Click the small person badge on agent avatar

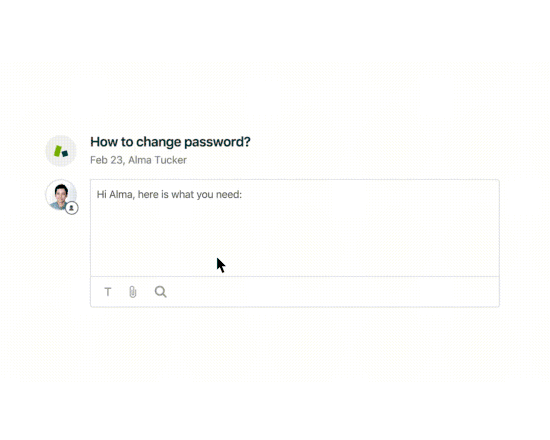[x=72, y=208]
